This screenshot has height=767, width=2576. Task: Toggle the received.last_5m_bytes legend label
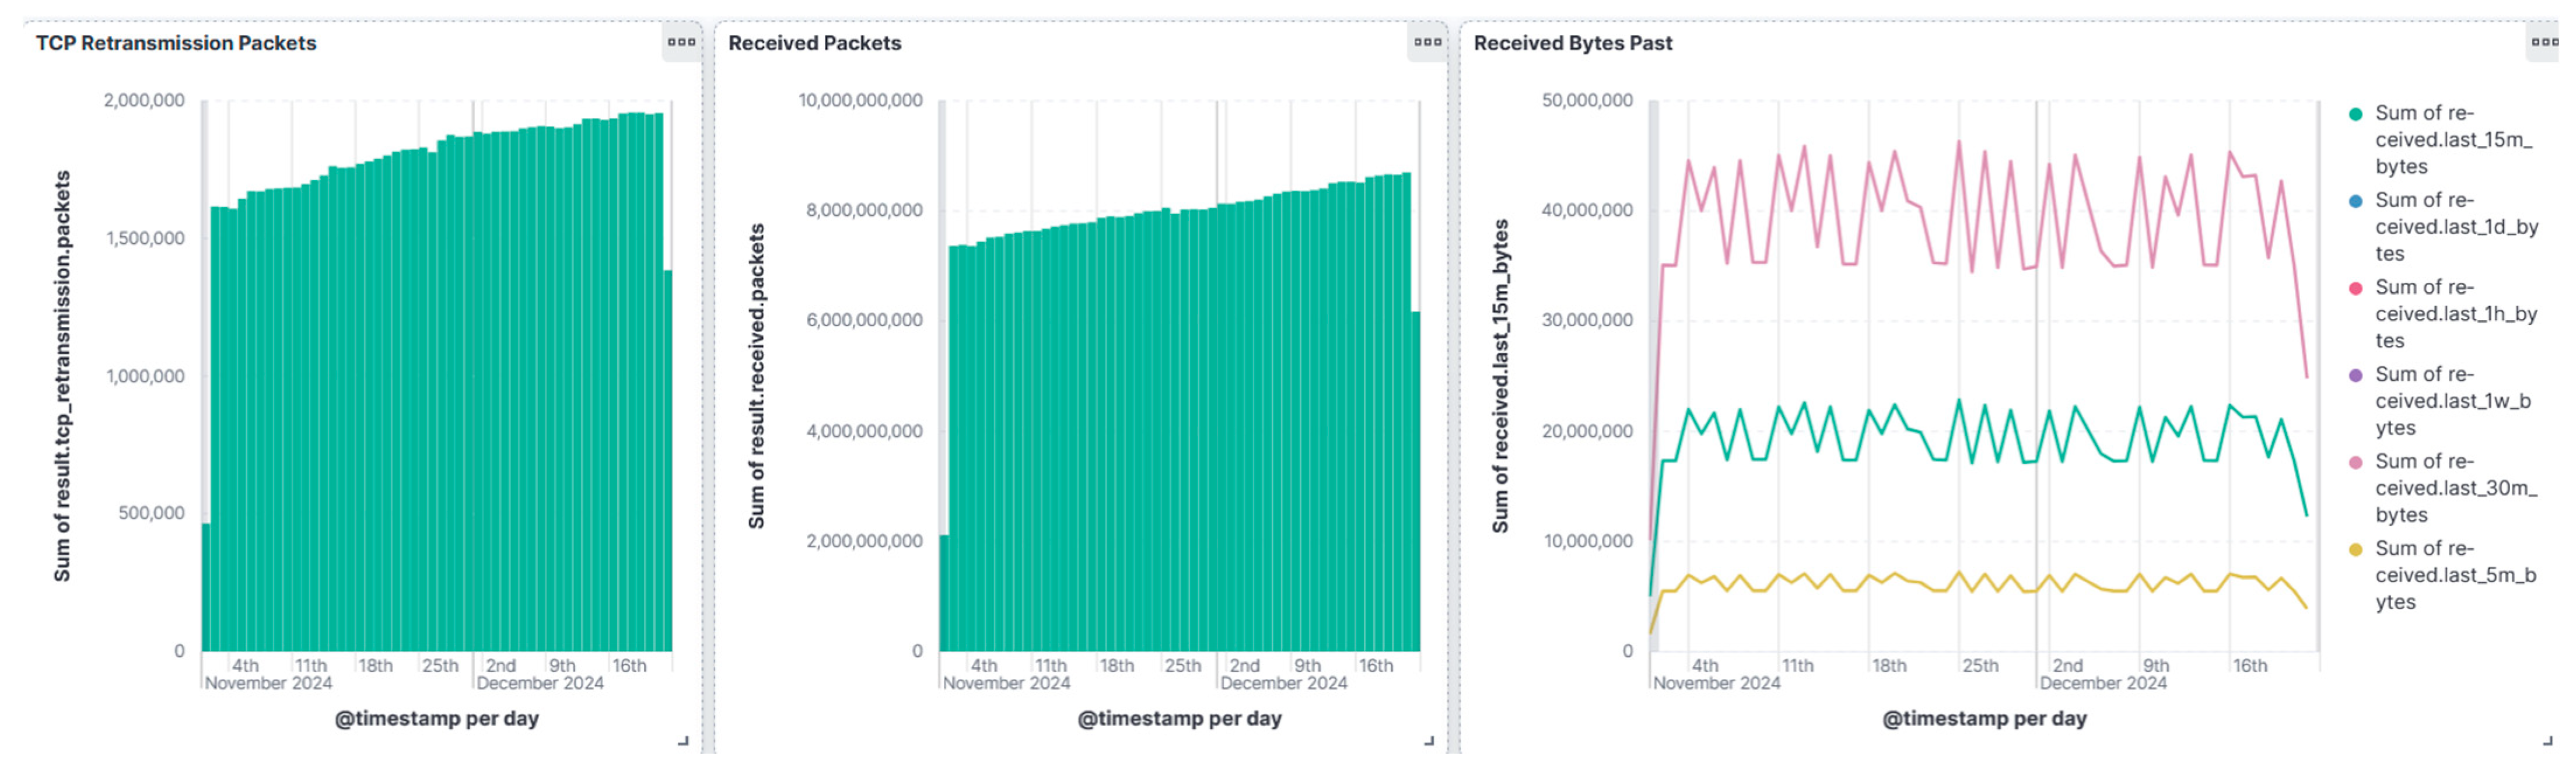coord(2454,575)
